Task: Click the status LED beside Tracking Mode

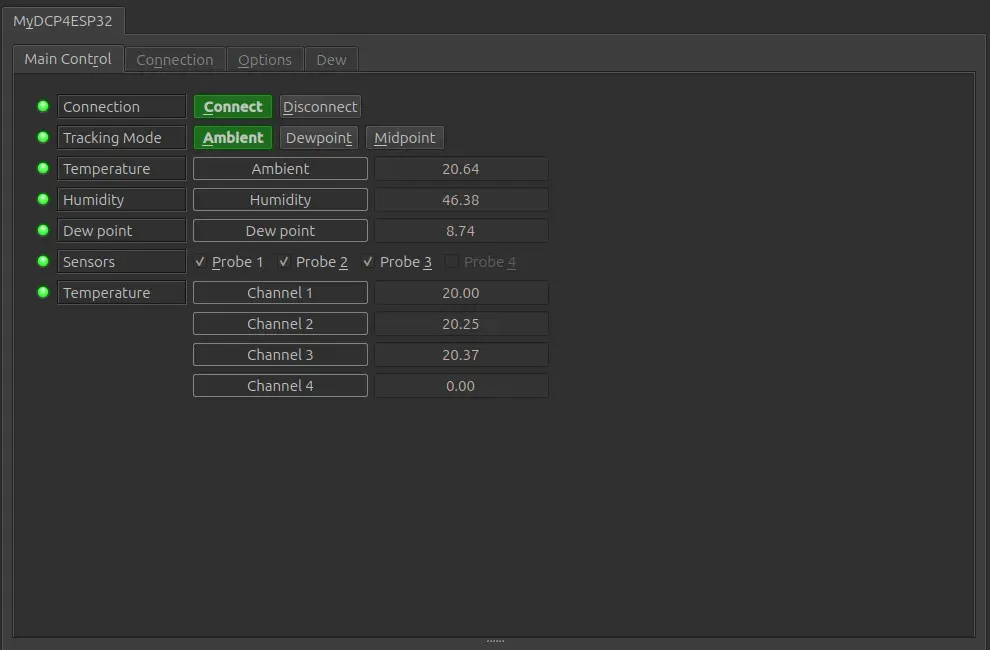Action: coord(43,137)
